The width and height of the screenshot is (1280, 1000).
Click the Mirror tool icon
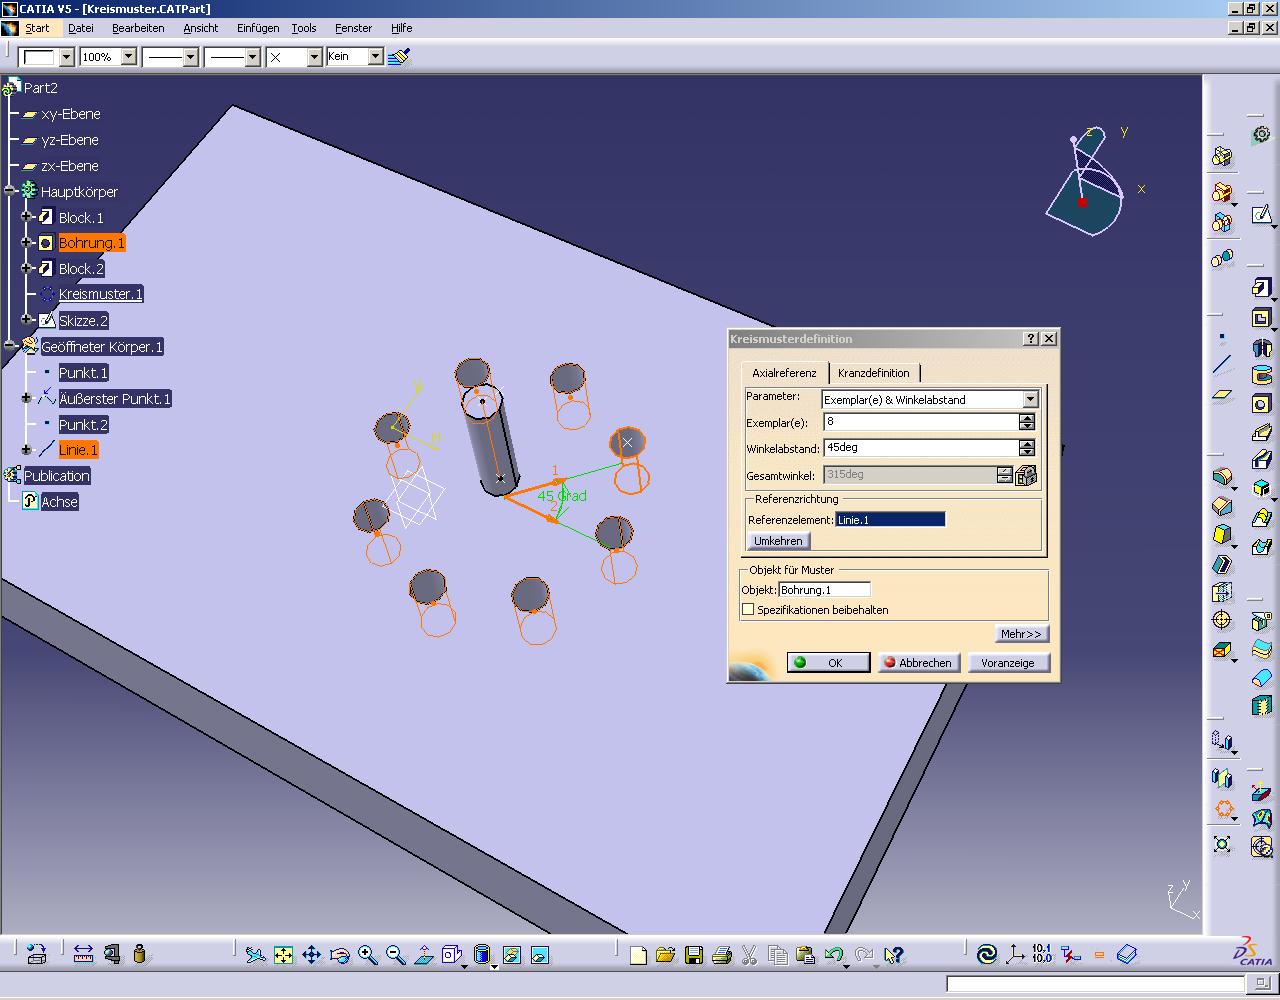pos(1222,777)
